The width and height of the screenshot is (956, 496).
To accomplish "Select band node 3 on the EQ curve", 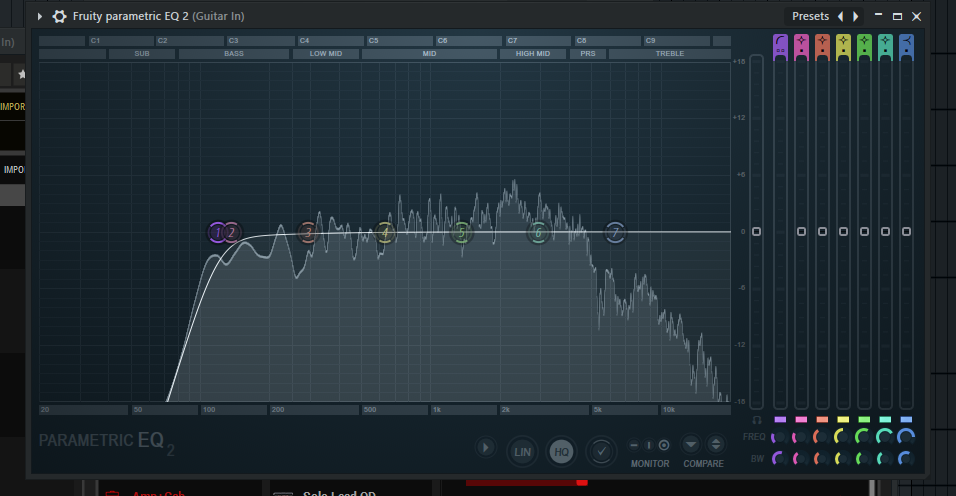I will tap(308, 233).
